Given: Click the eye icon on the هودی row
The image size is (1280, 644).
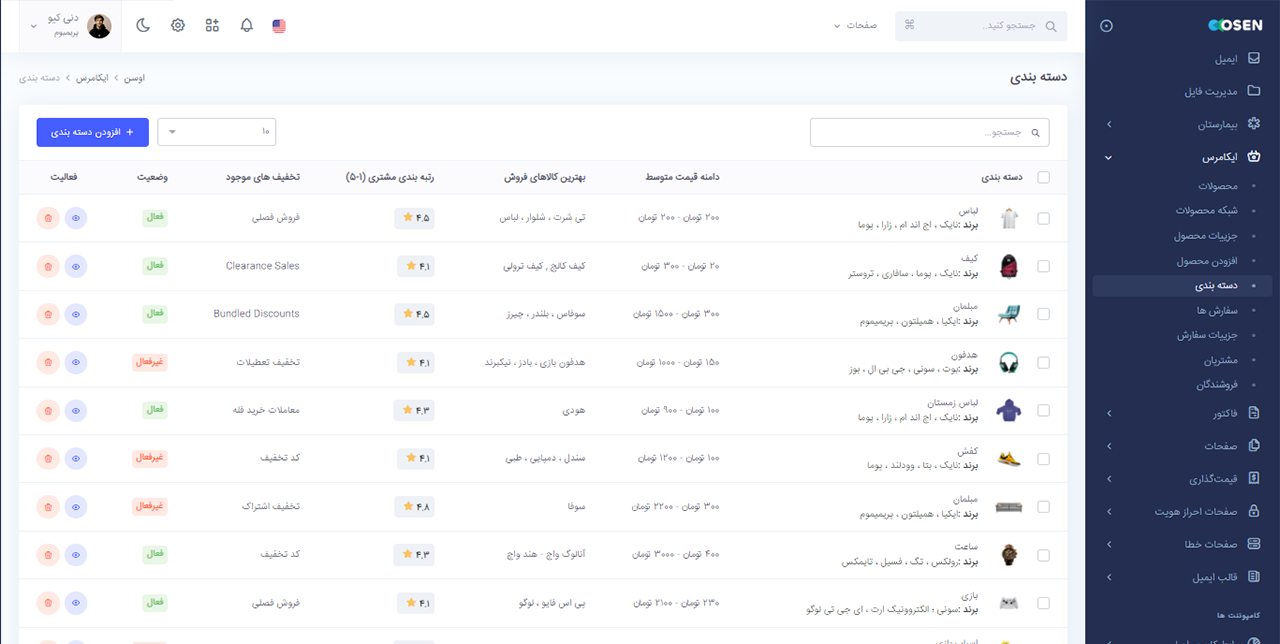Looking at the screenshot, I should click(76, 410).
